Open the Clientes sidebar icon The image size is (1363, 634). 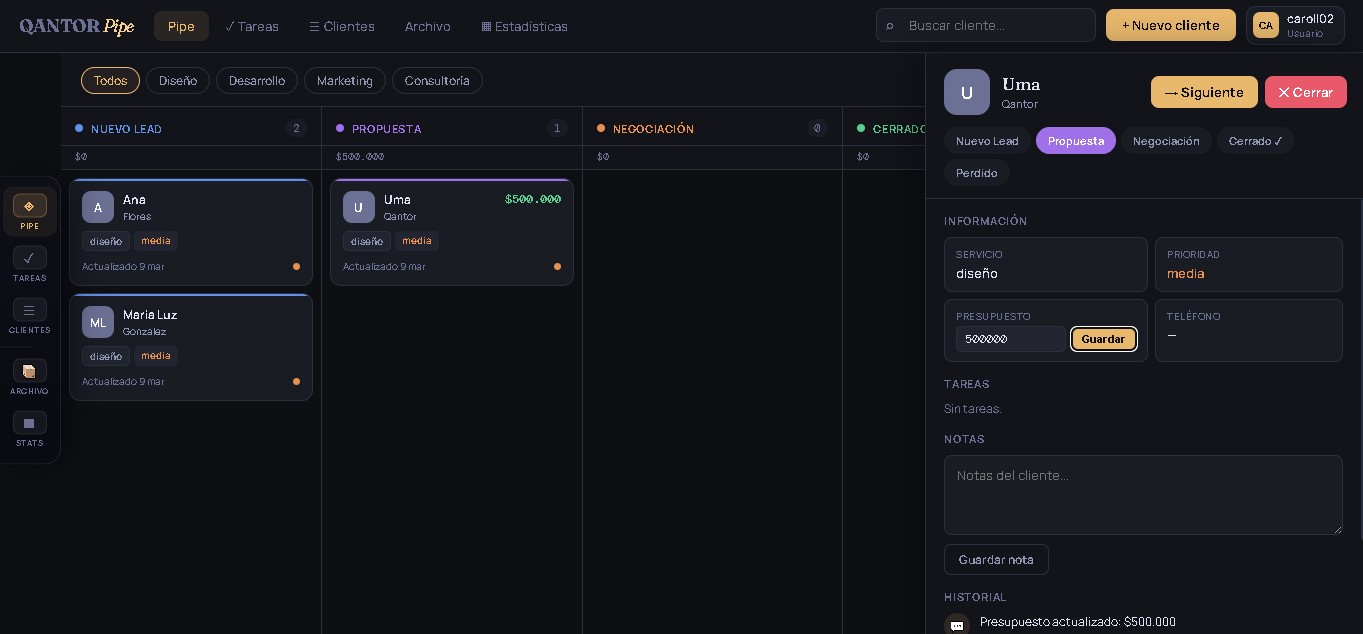click(x=29, y=310)
